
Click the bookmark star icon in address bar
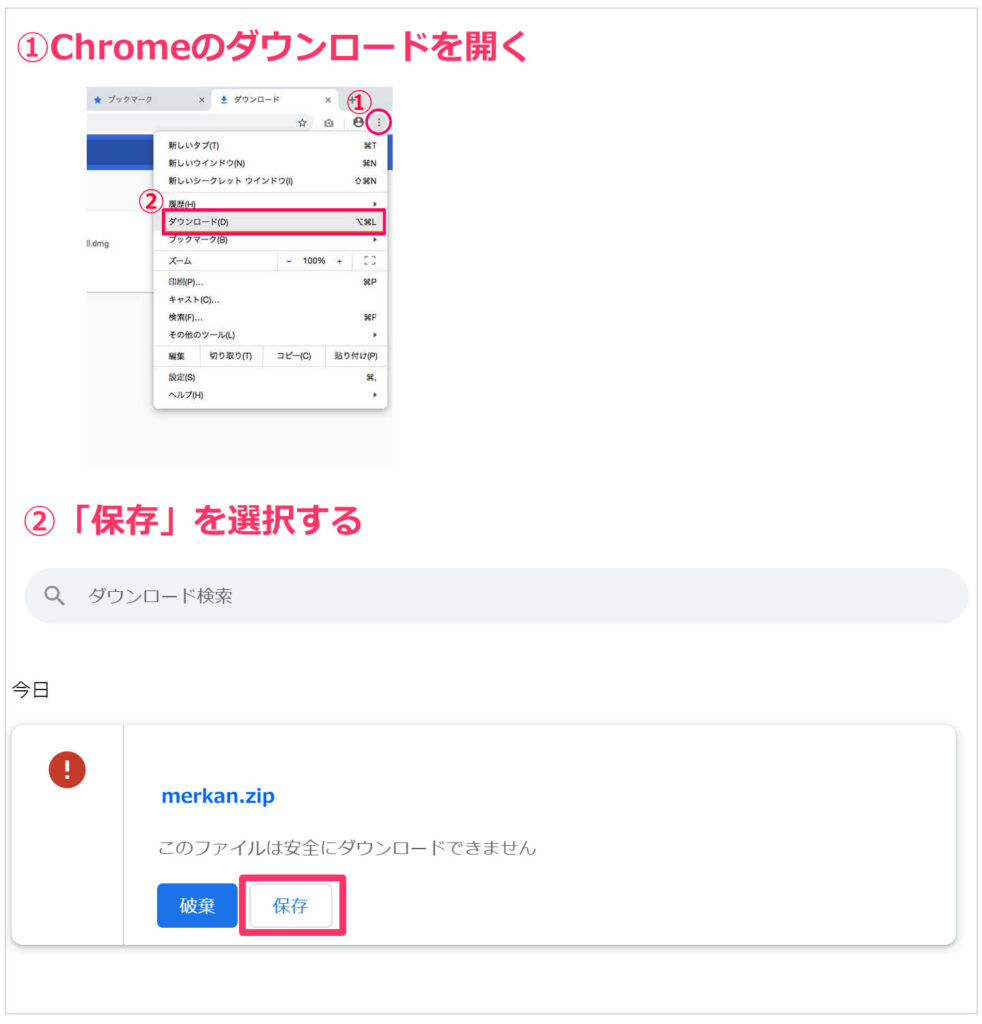click(302, 122)
